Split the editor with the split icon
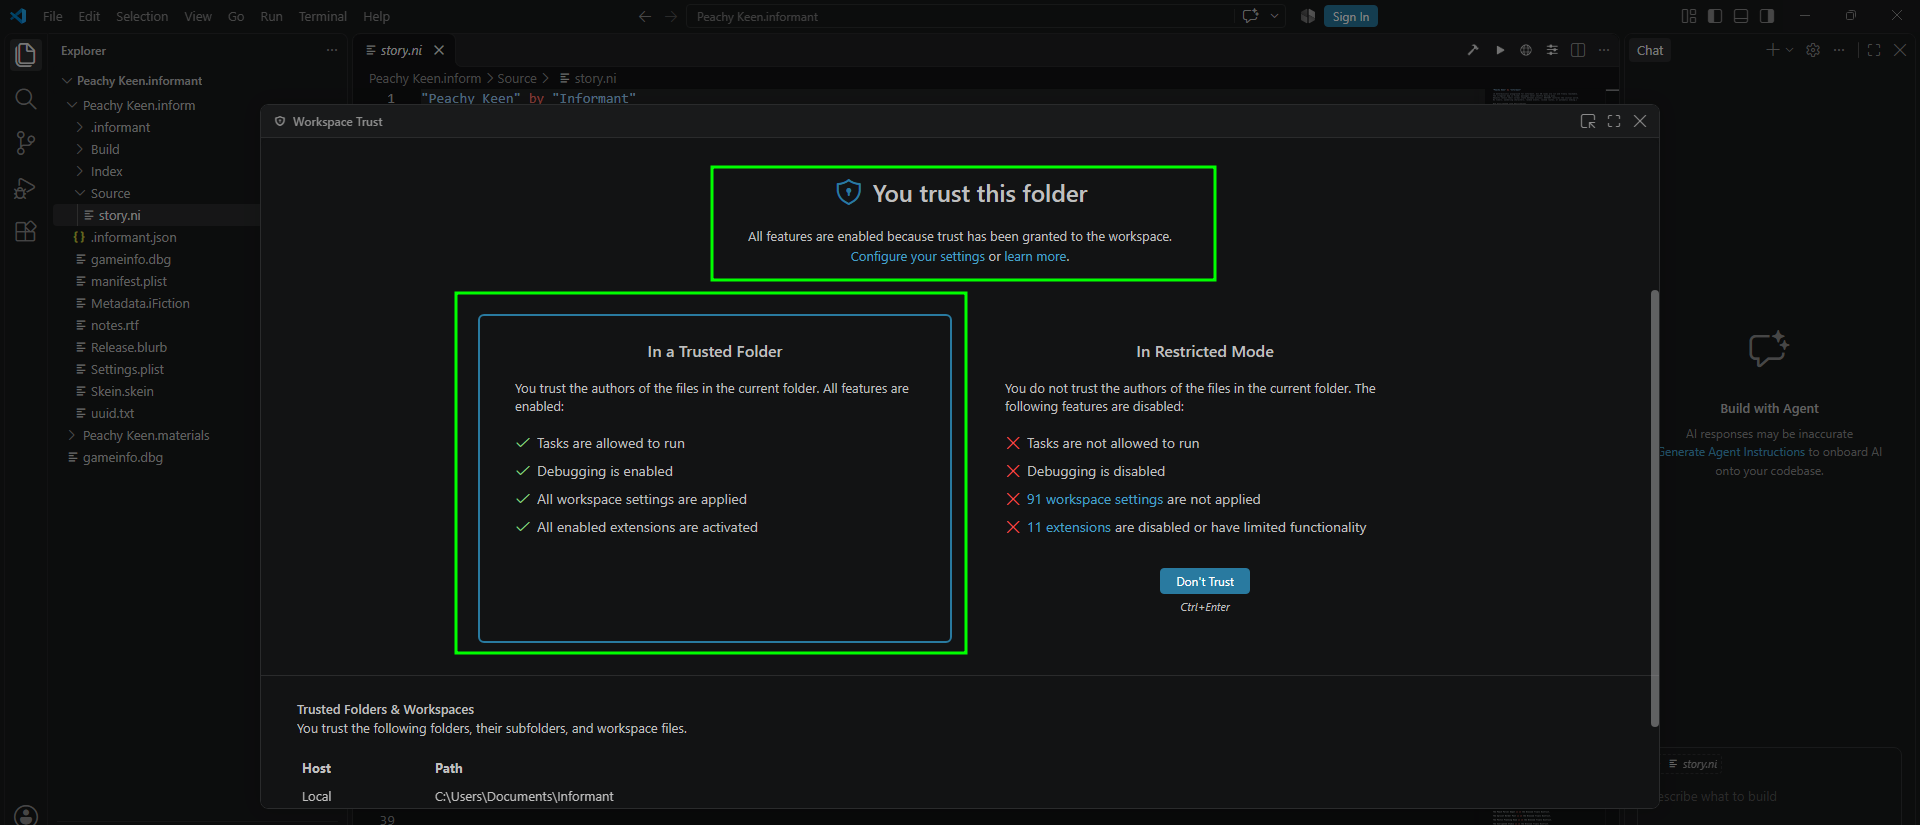Screen dimensions: 1920x825 [x=1578, y=50]
